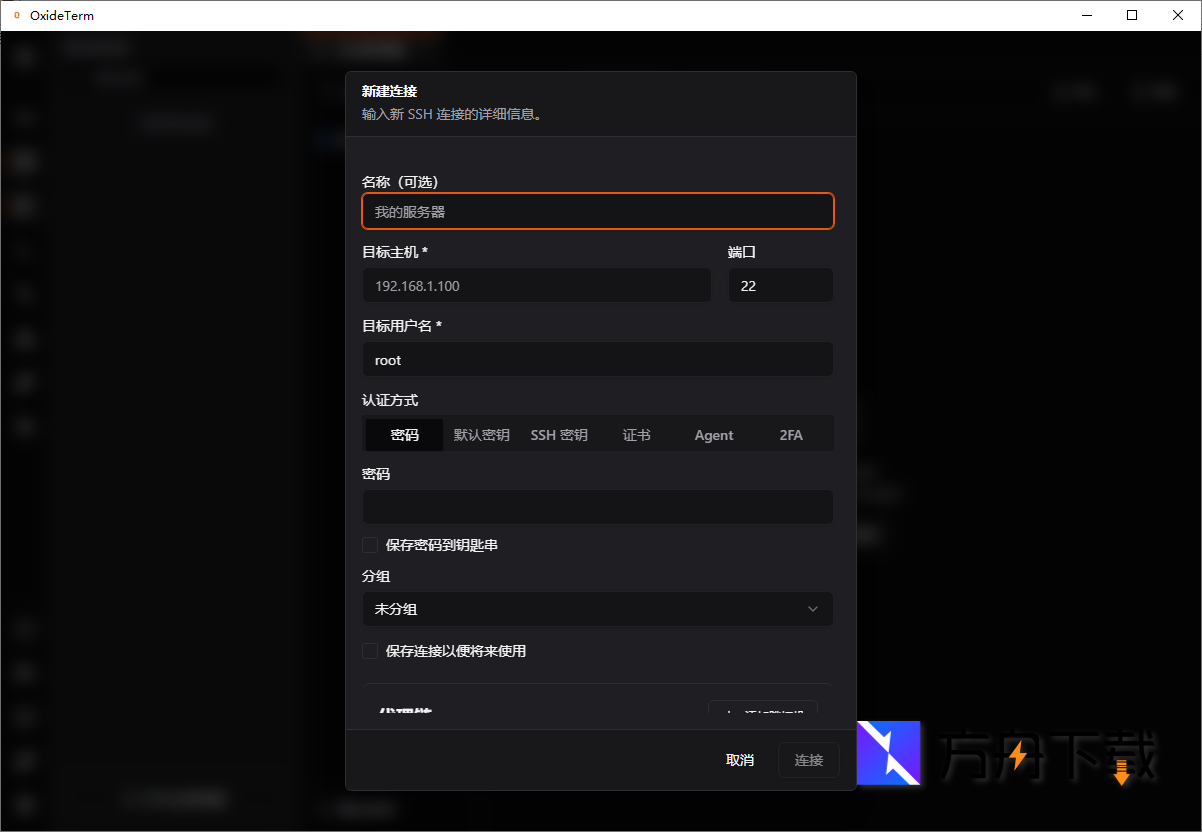Click the blue arrow logo at bottom right
The height and width of the screenshot is (832, 1202).
click(888, 755)
